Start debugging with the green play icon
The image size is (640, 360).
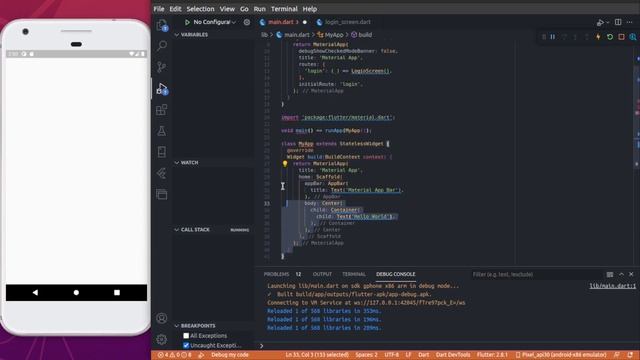tap(187, 22)
